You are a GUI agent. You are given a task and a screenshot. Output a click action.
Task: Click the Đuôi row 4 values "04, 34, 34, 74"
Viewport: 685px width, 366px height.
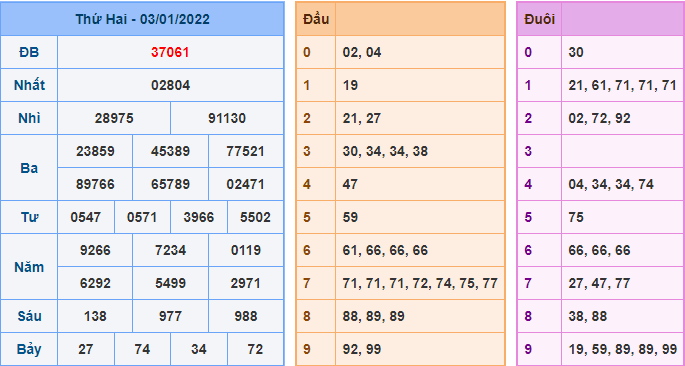point(611,184)
